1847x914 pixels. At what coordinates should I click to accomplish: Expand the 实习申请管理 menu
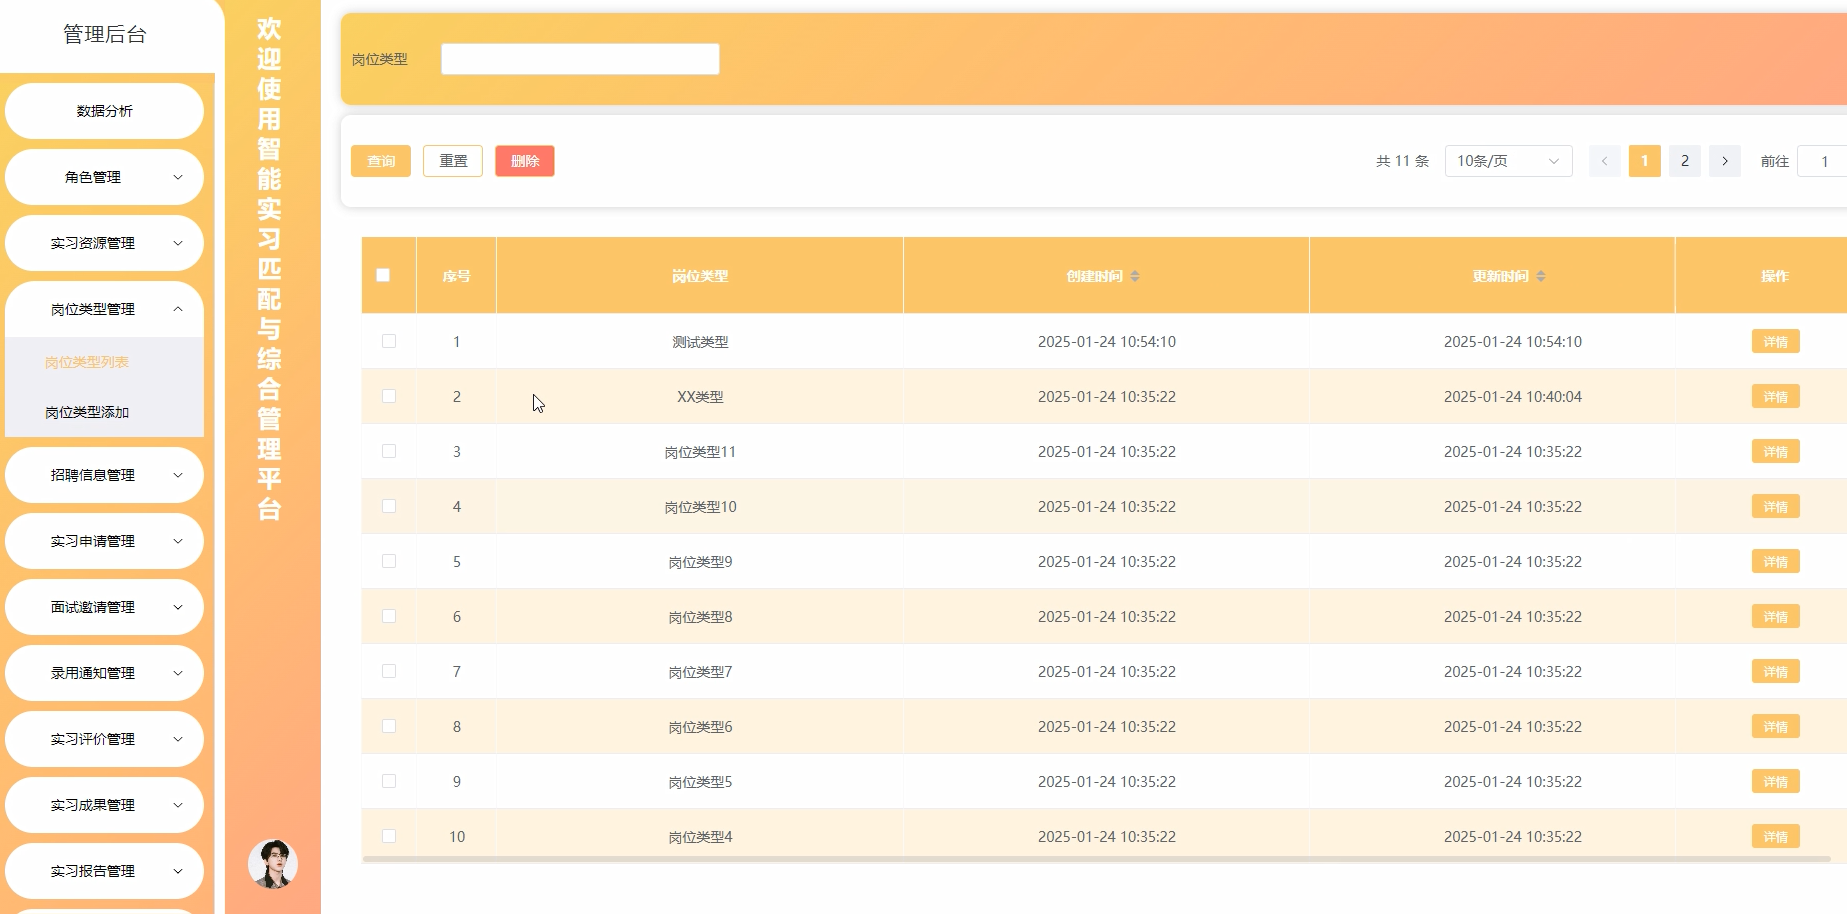coord(104,541)
